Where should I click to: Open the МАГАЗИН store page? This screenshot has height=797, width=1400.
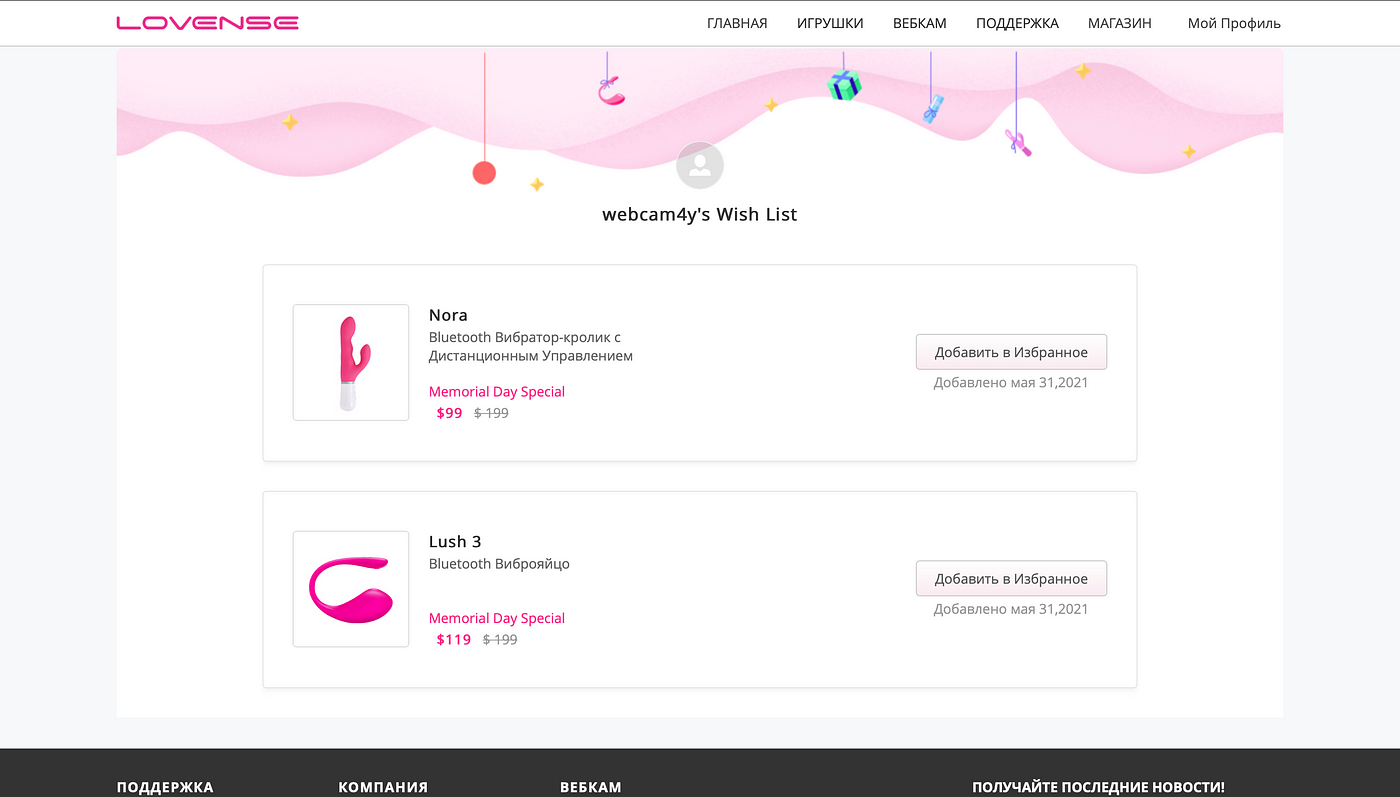pos(1120,23)
